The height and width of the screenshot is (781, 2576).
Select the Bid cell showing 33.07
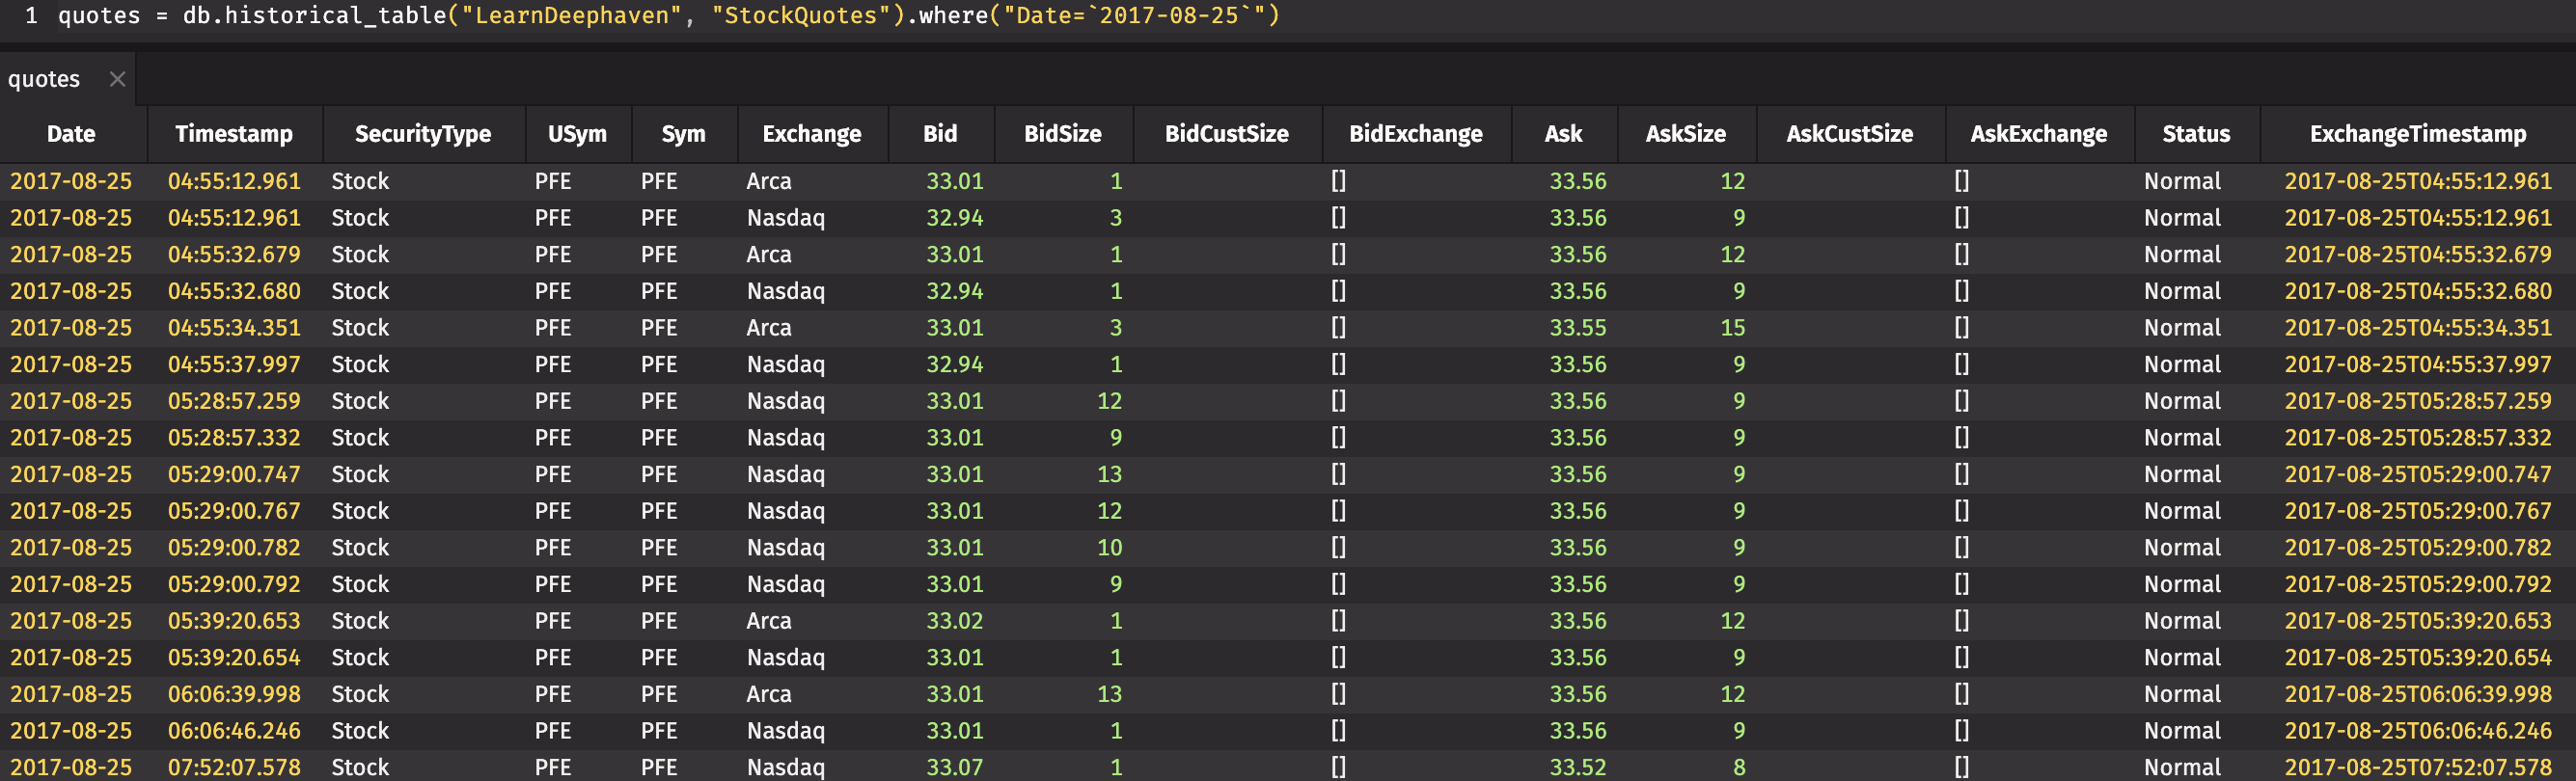pos(954,767)
